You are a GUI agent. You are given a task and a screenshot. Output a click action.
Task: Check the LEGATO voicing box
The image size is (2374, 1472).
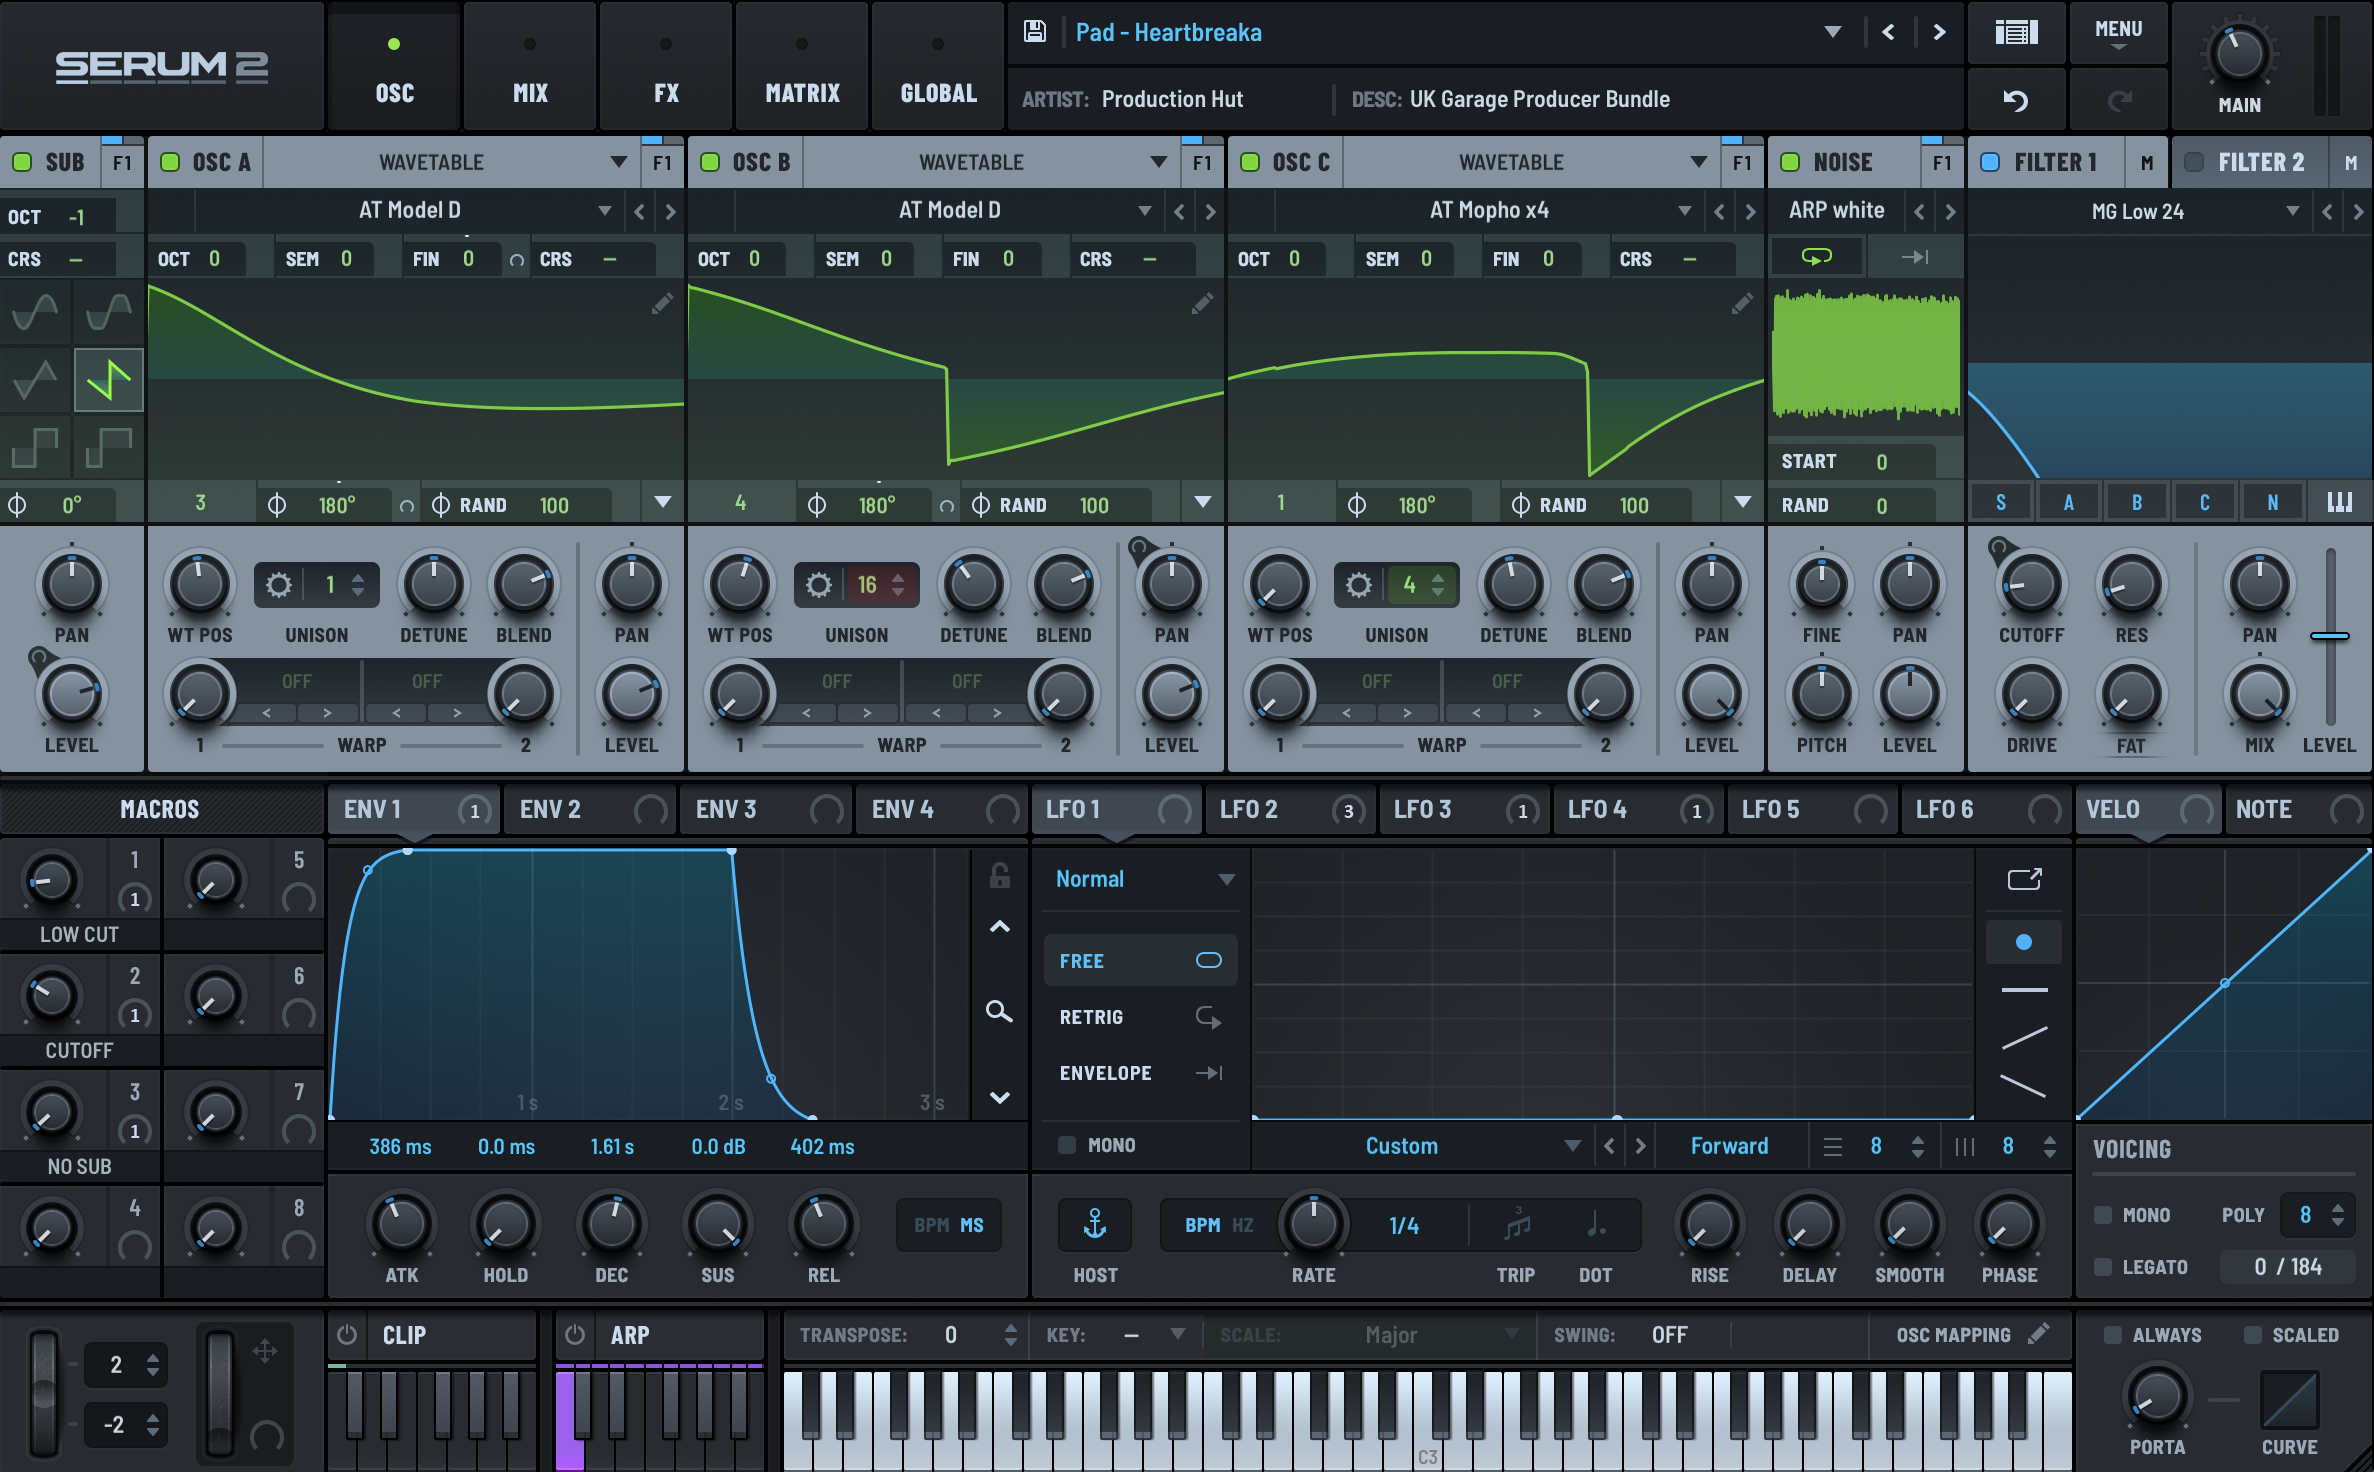(x=2103, y=1267)
